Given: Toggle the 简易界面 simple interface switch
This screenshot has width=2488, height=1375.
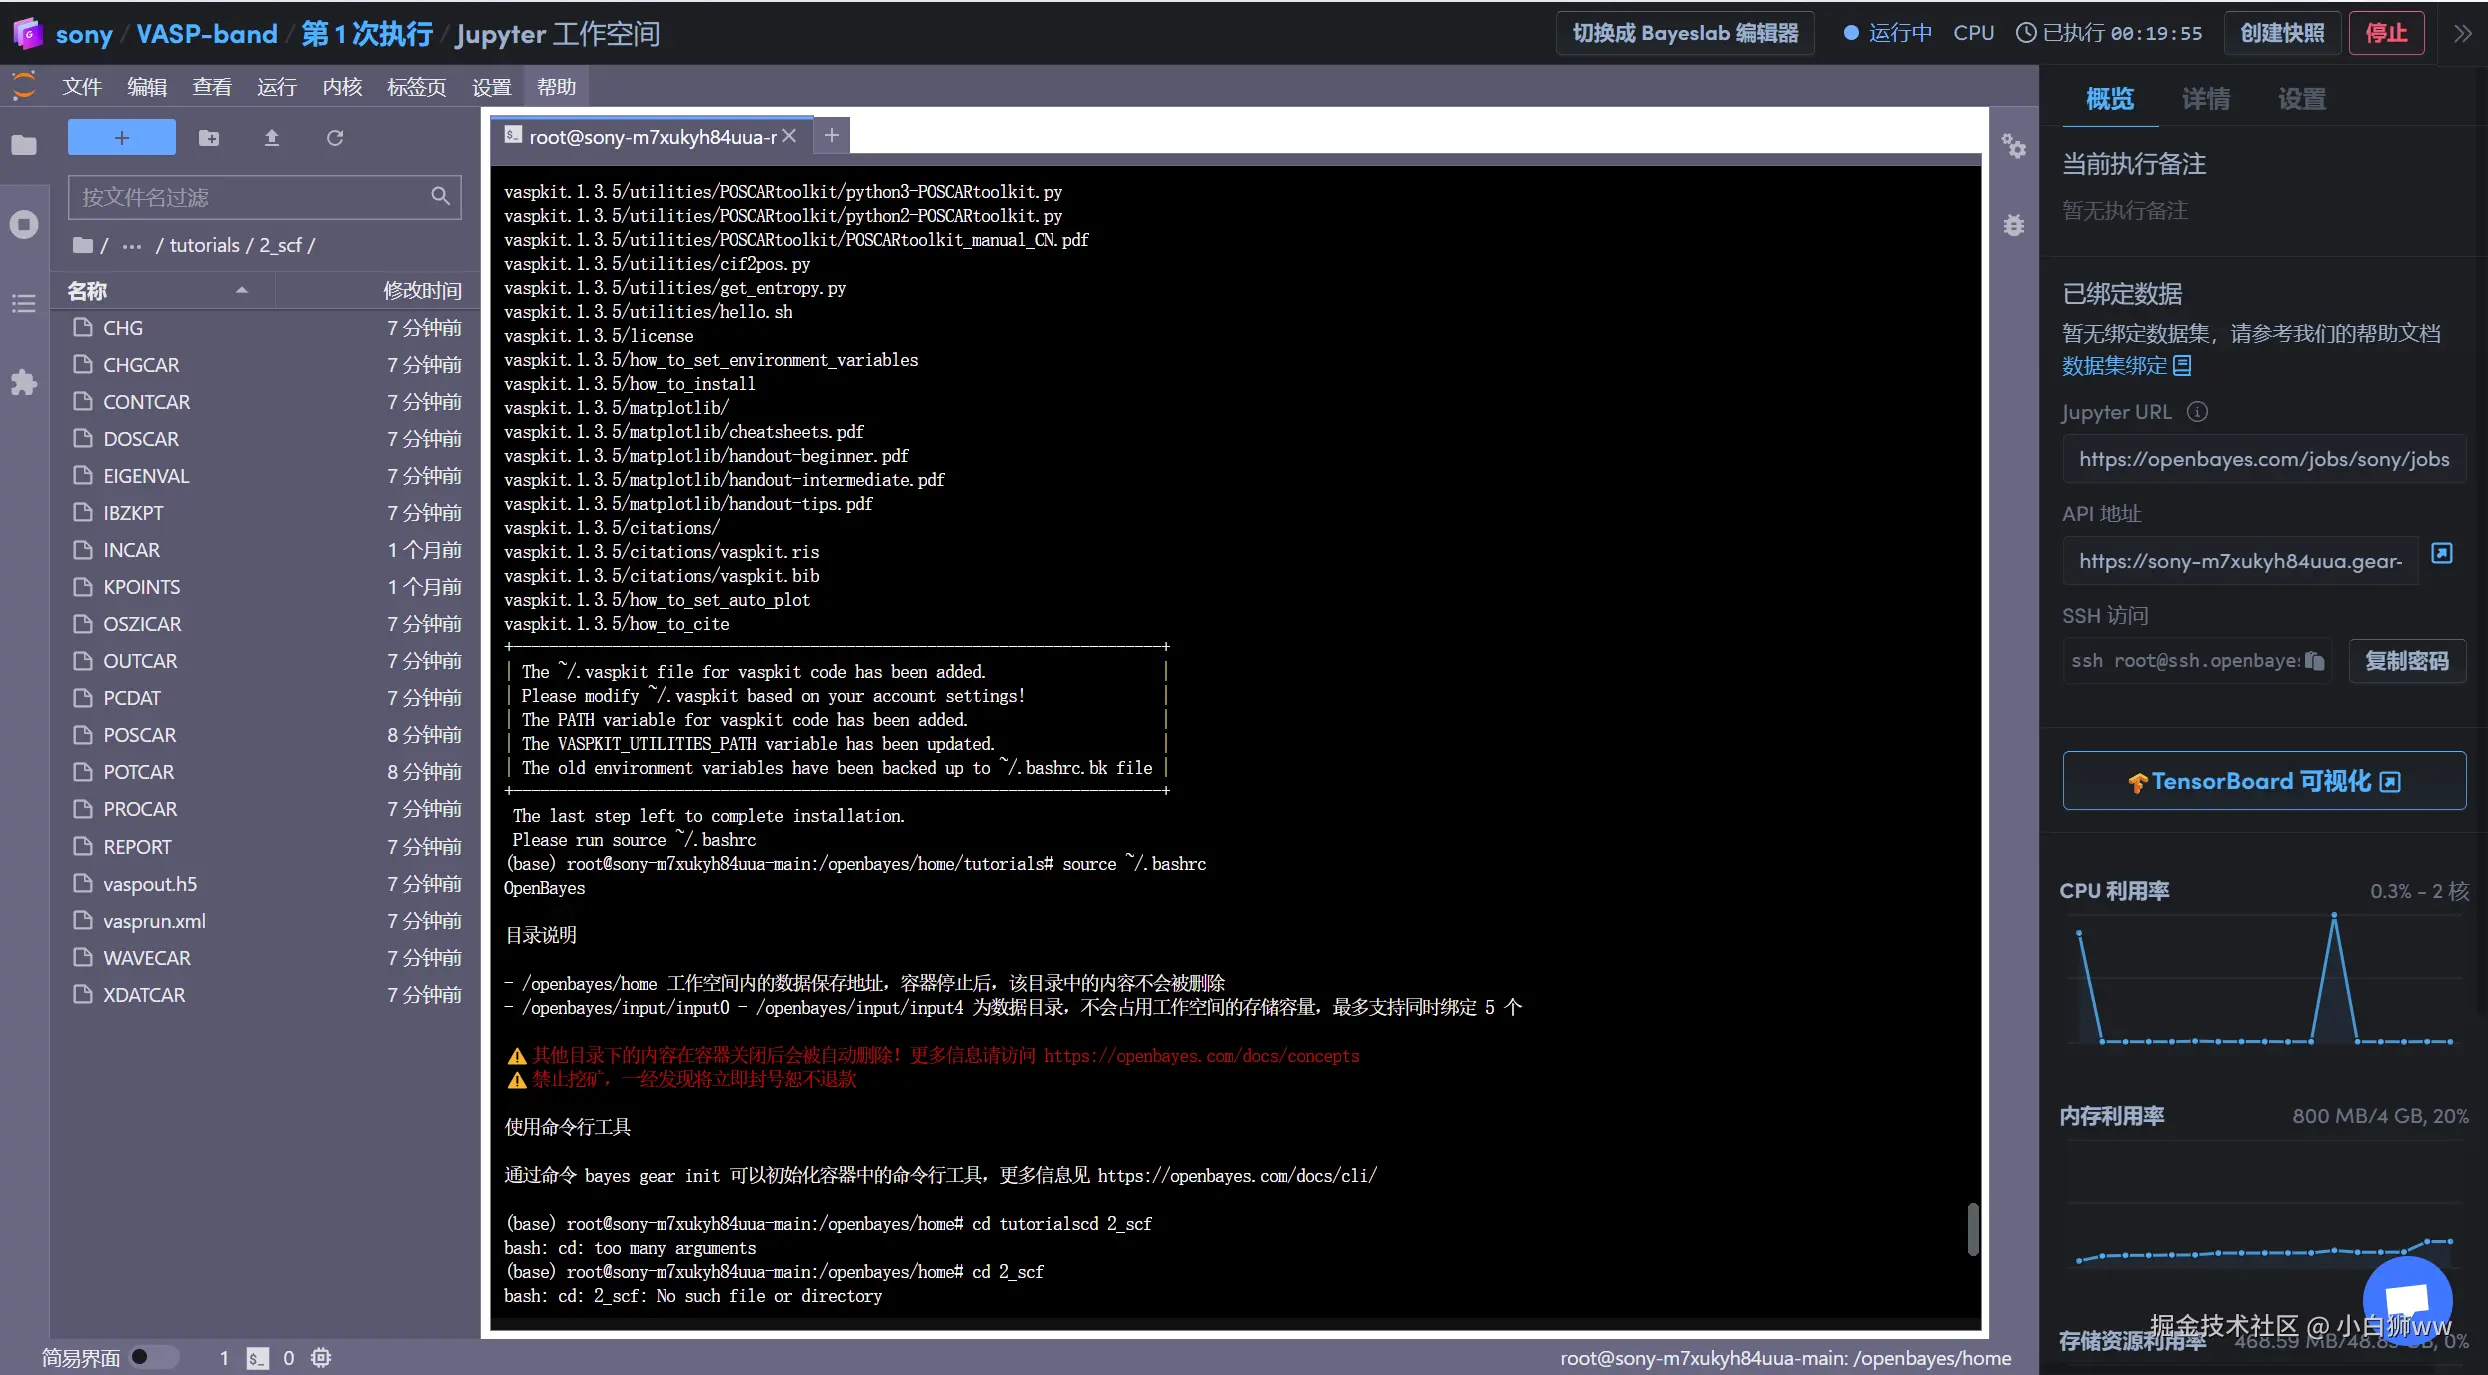Looking at the screenshot, I should point(153,1357).
